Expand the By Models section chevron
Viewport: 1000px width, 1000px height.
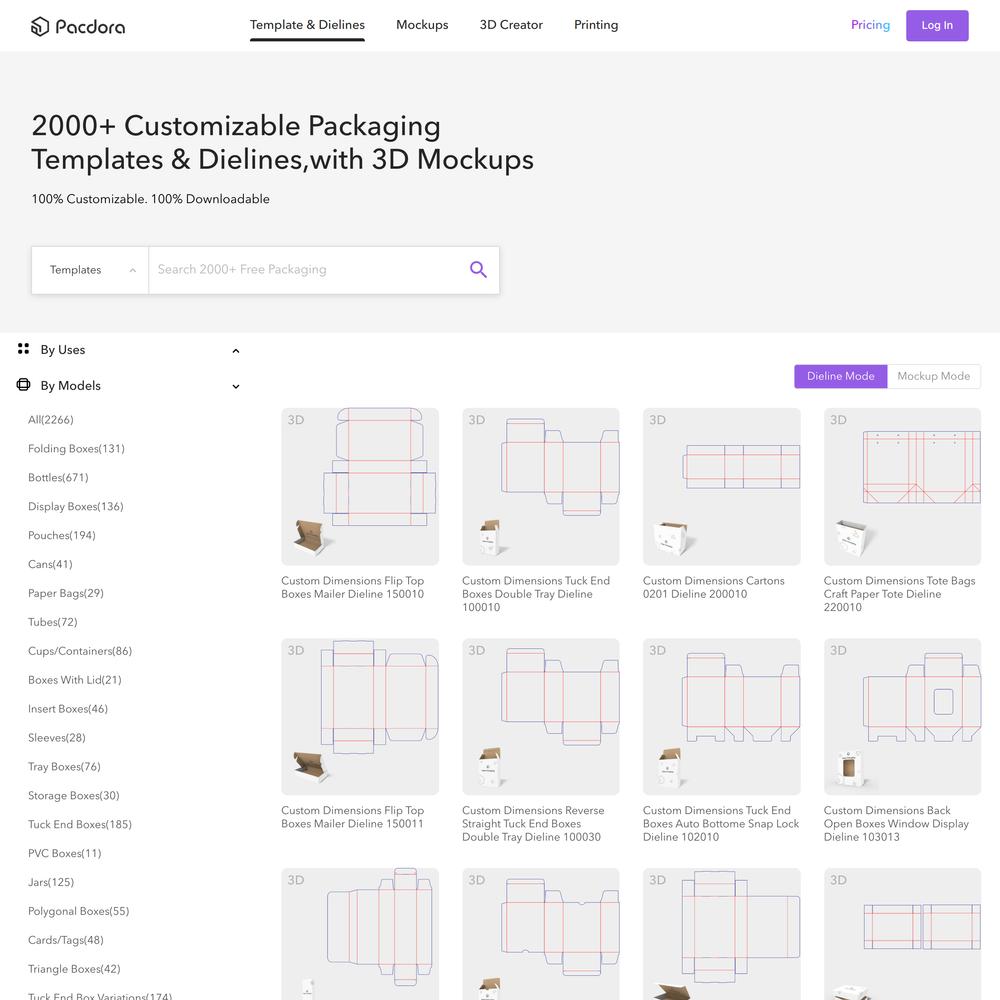tap(236, 386)
